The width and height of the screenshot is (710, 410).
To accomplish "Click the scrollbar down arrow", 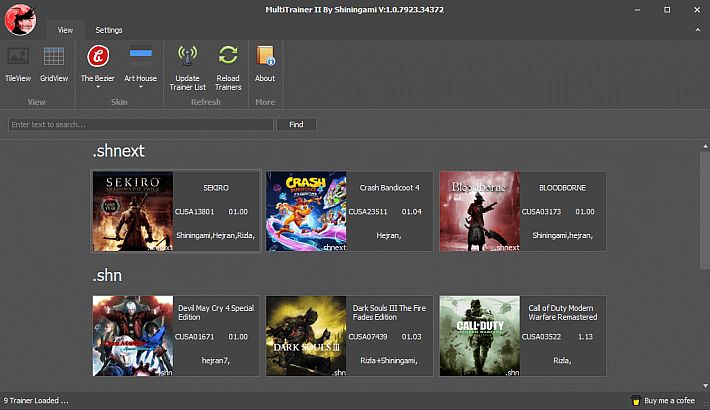I will click(705, 386).
